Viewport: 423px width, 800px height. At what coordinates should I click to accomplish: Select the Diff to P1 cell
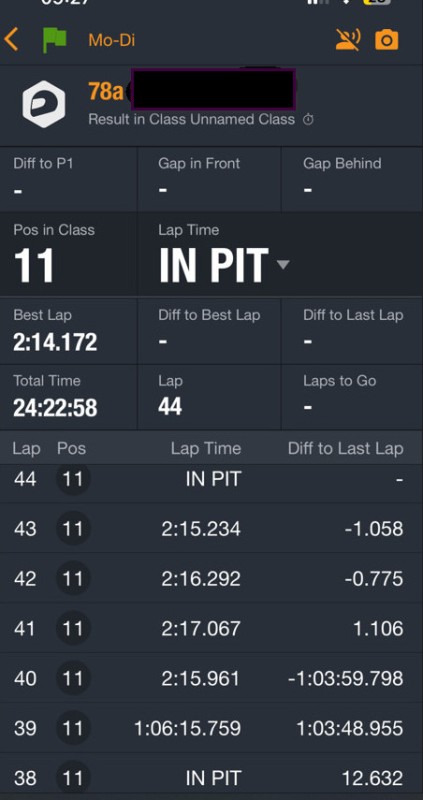click(68, 179)
